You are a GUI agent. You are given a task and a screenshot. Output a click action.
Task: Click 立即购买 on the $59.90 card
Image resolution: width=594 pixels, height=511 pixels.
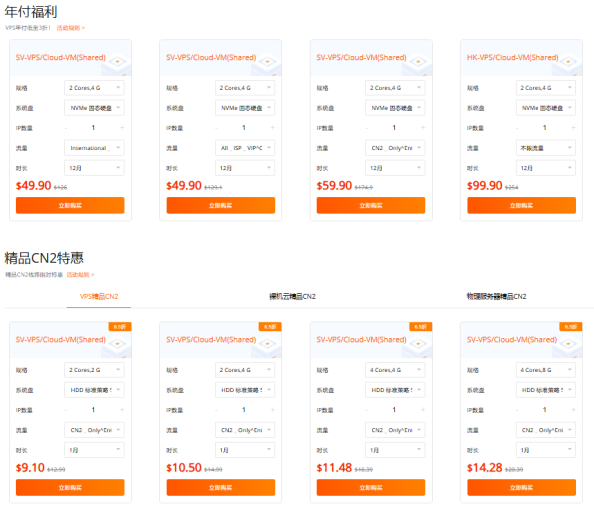click(371, 205)
